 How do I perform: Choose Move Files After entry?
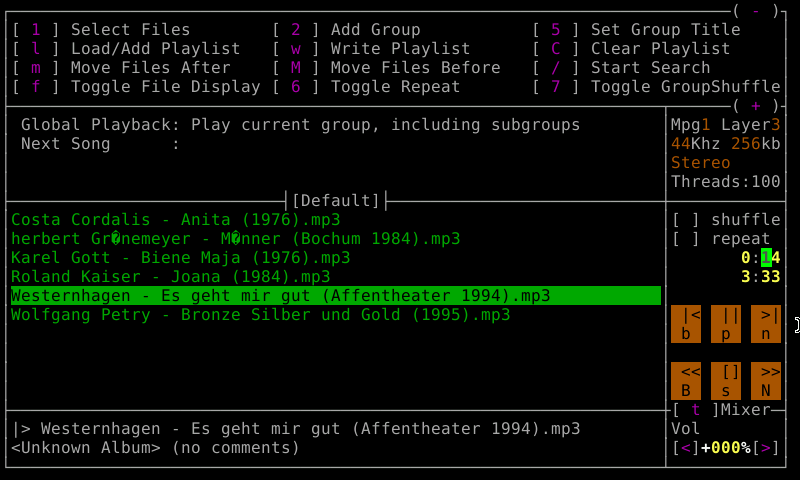point(121,67)
